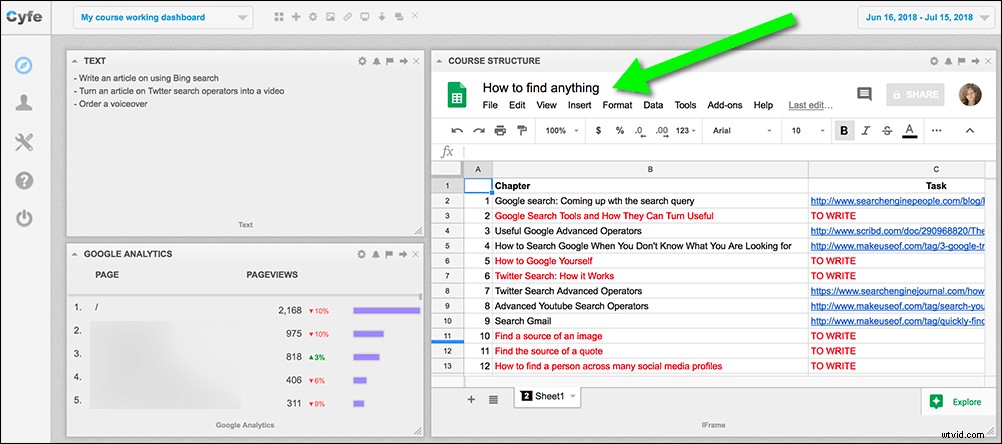This screenshot has height=444, width=1002.
Task: Click the monitor icon in top toolbar
Action: (x=365, y=17)
